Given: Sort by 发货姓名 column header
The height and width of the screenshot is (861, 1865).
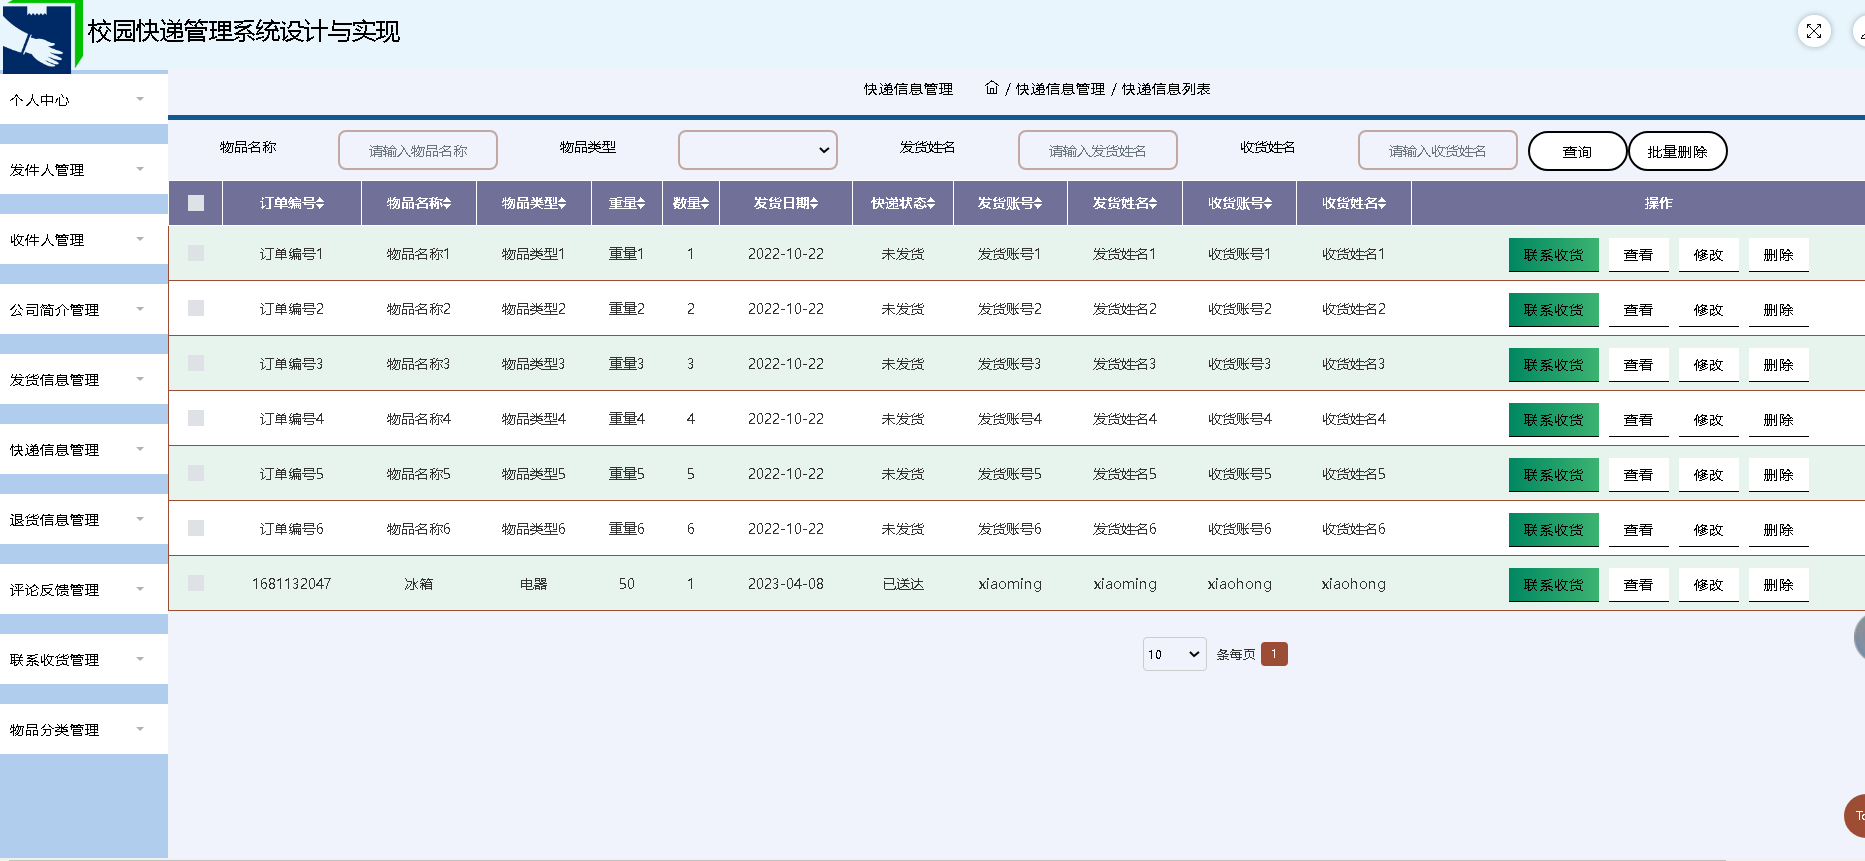Looking at the screenshot, I should (1125, 203).
